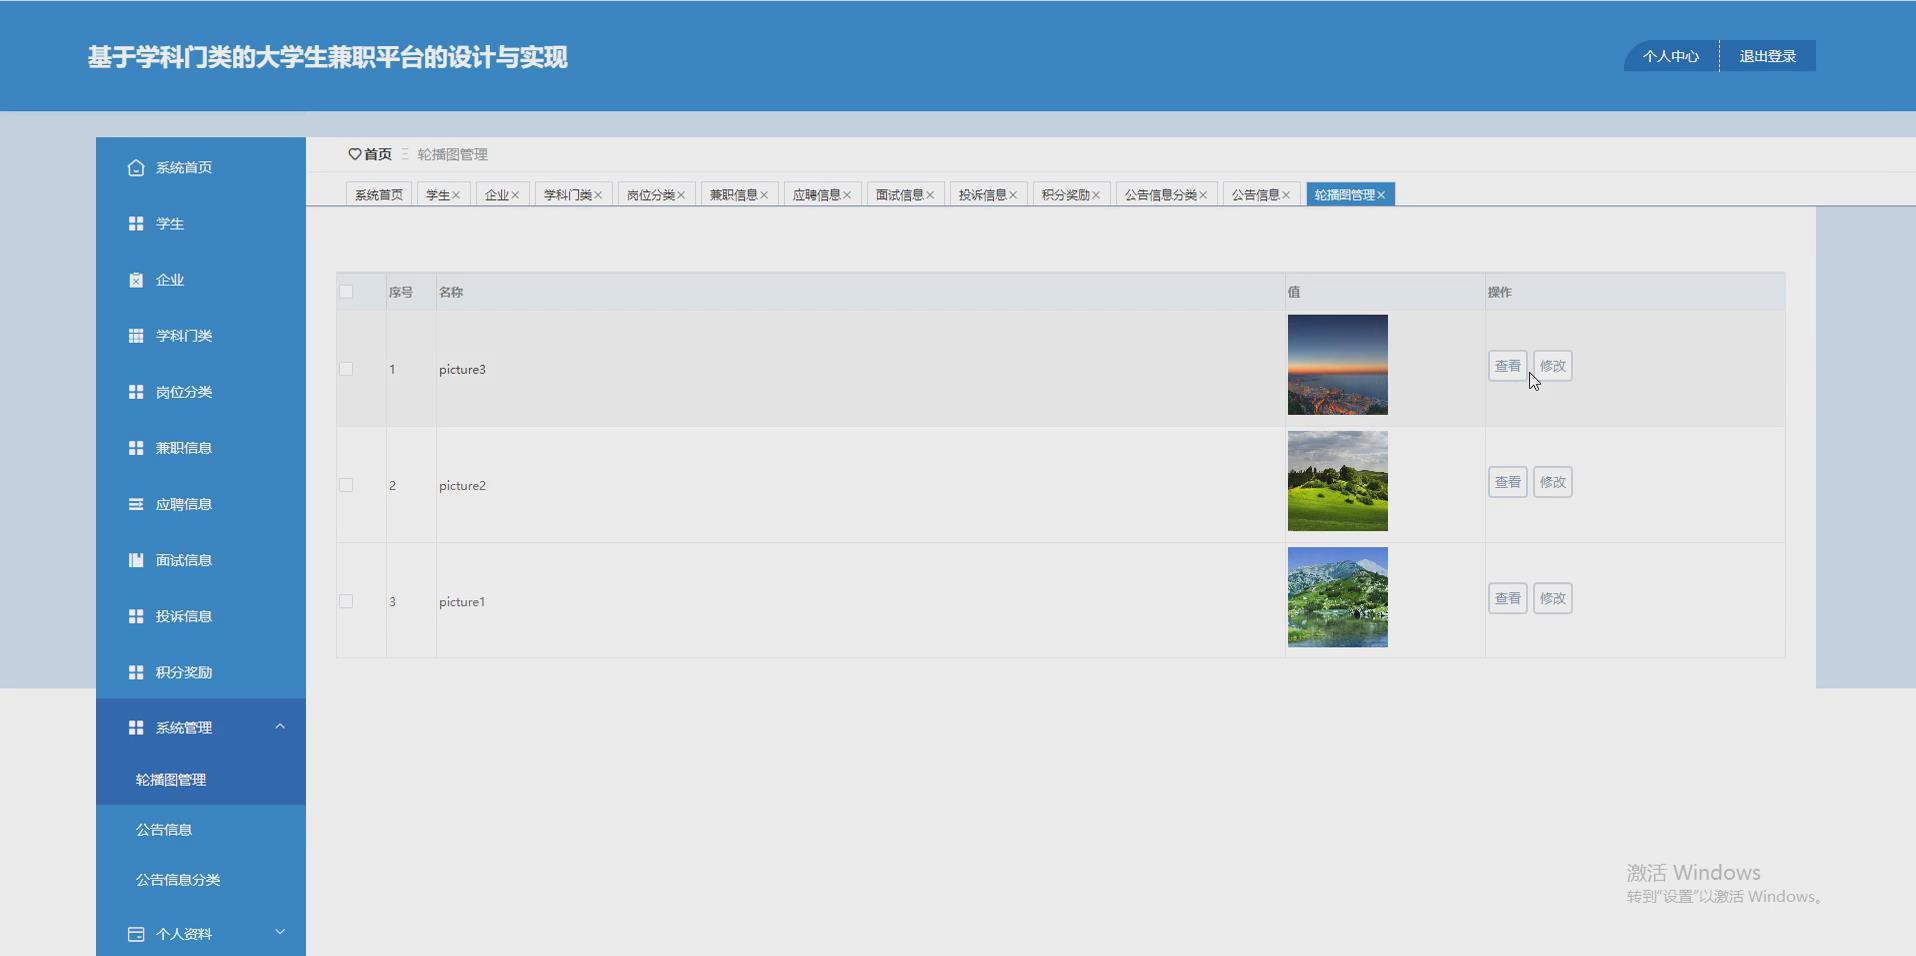Viewport: 1916px width, 956px height.
Task: Click 查看 button for picture2
Action: point(1507,482)
